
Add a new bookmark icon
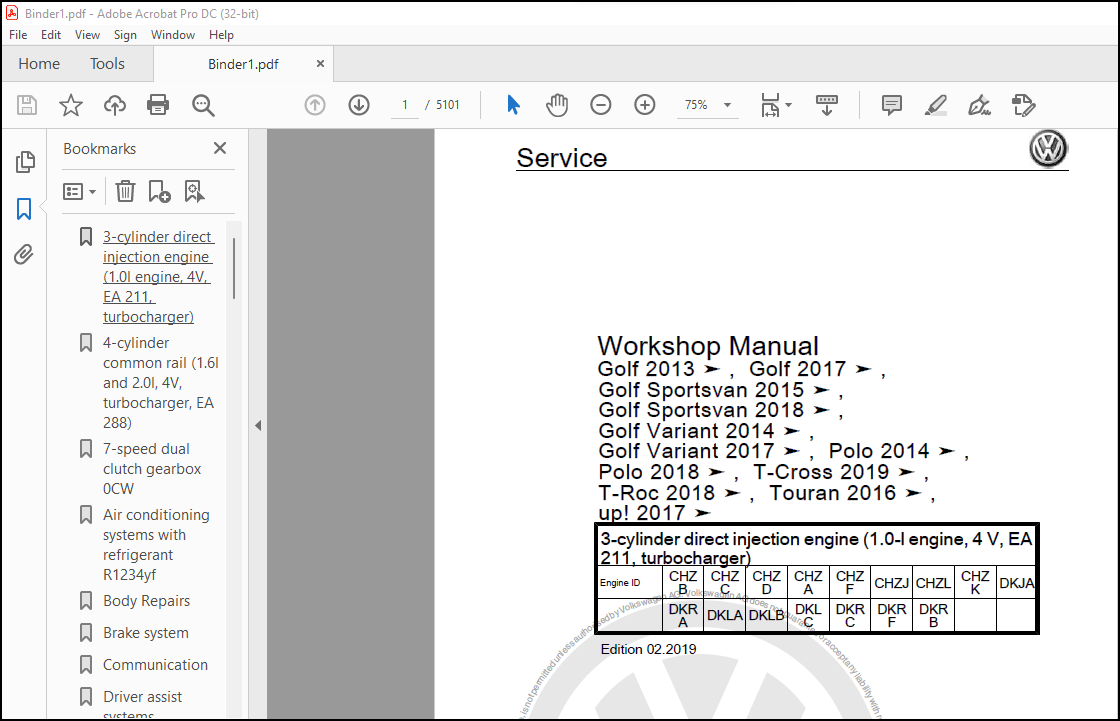(x=159, y=191)
